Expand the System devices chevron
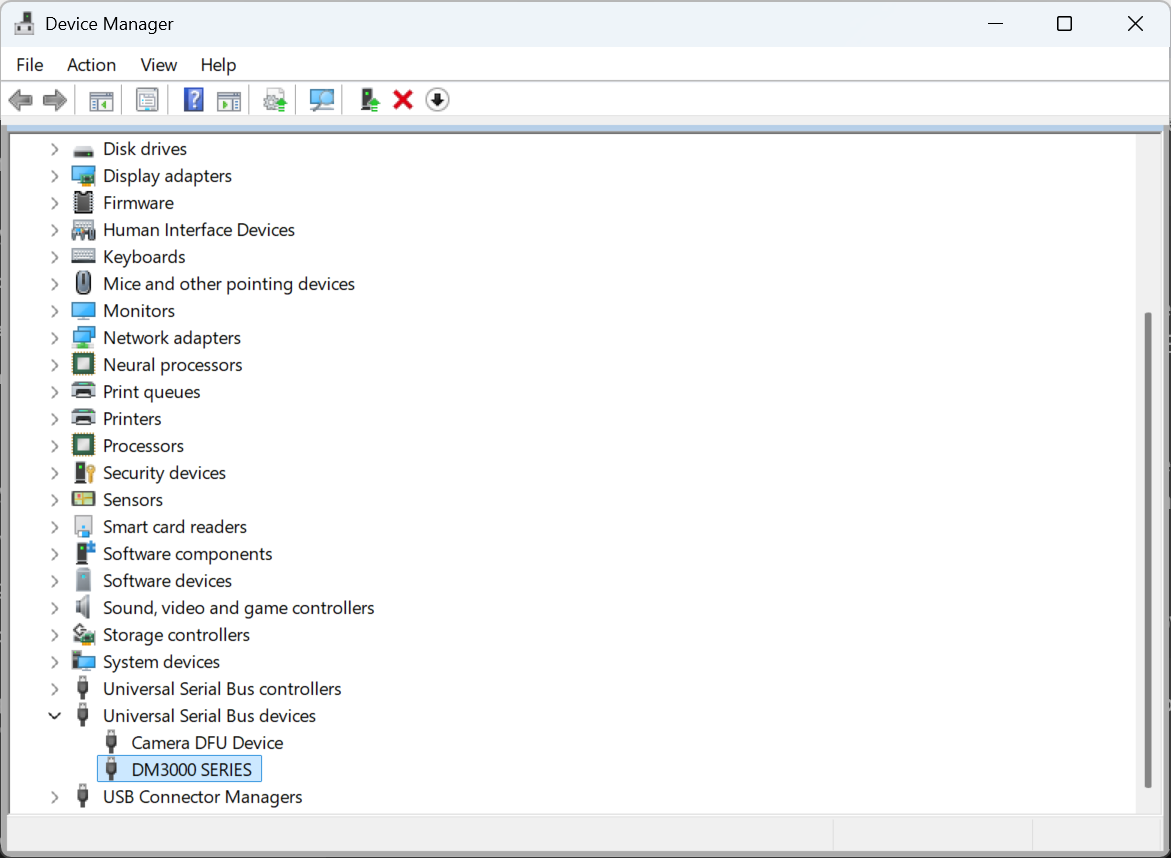The width and height of the screenshot is (1171, 858). [x=55, y=662]
